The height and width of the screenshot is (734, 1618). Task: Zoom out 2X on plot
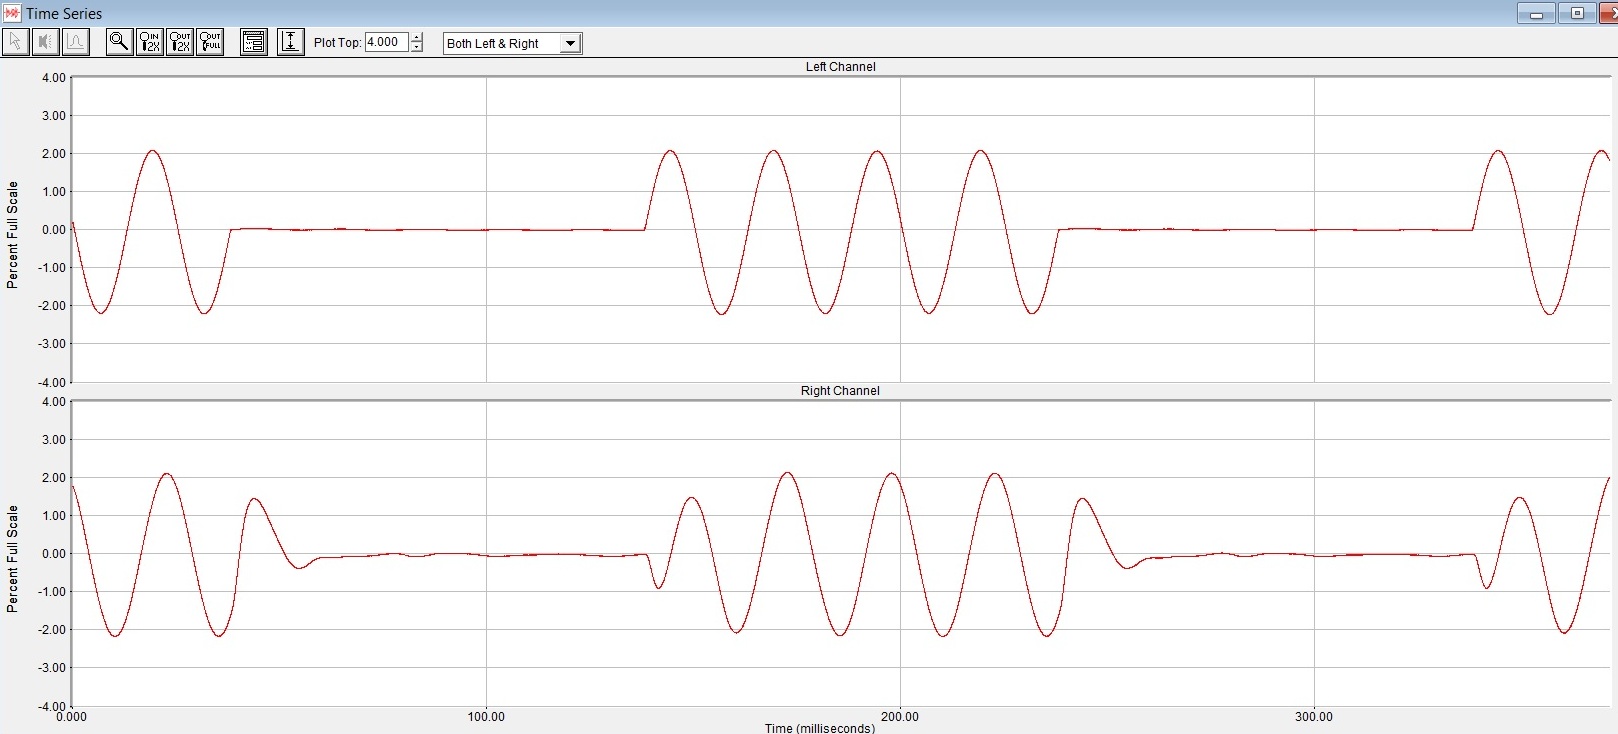click(180, 42)
